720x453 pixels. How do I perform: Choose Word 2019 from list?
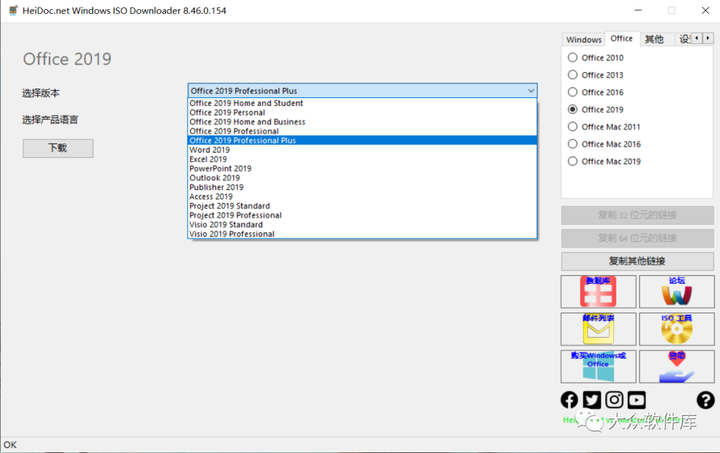point(362,150)
